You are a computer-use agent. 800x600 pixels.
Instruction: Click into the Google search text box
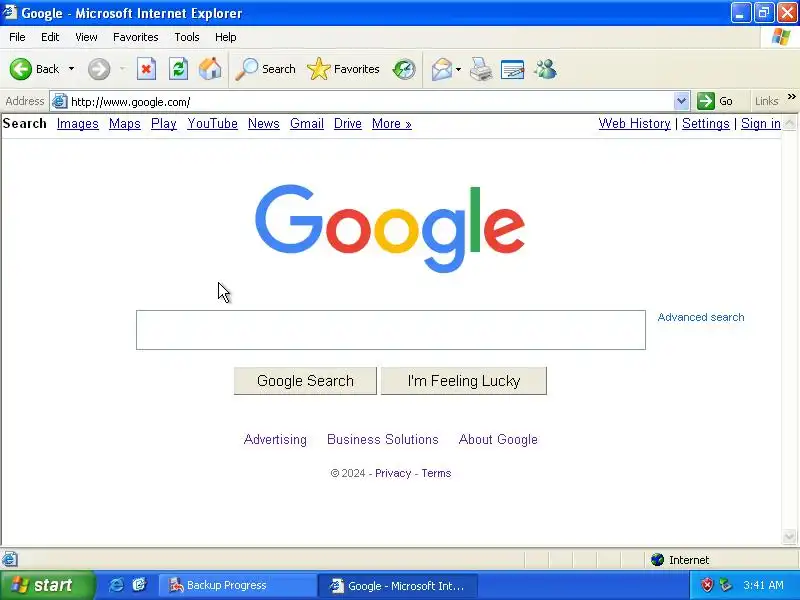391,330
